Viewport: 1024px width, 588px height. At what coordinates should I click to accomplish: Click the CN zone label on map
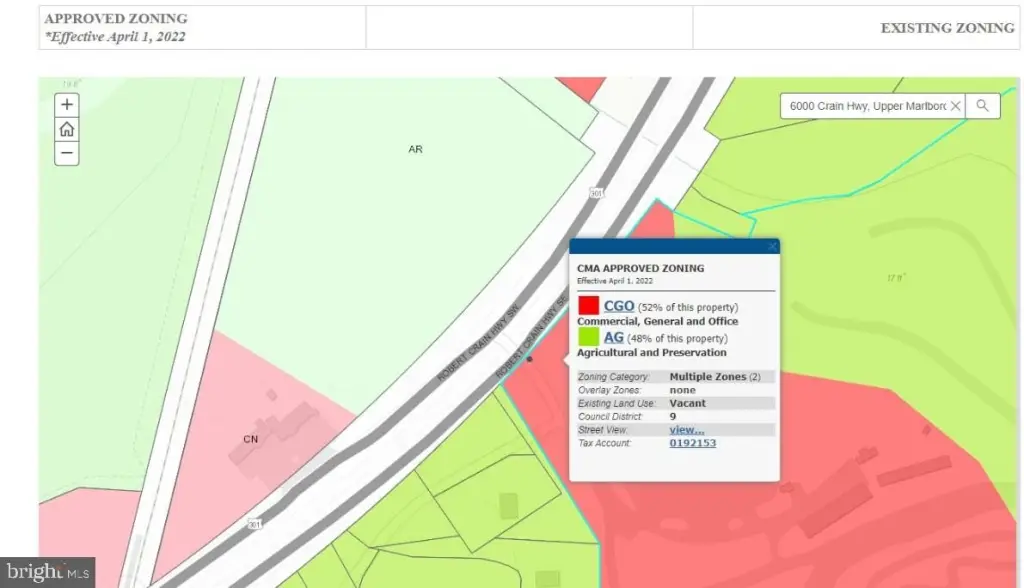[251, 439]
